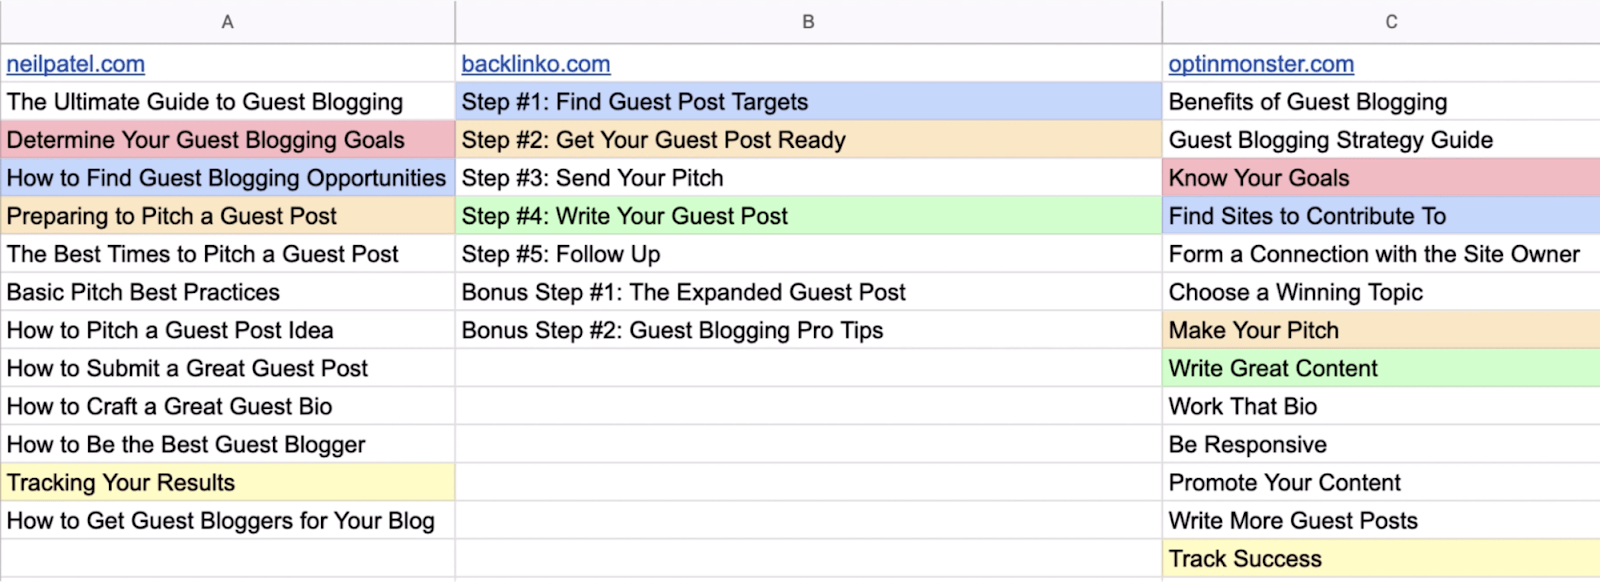Open the backlinko.com link
This screenshot has width=1600, height=582.
(536, 64)
